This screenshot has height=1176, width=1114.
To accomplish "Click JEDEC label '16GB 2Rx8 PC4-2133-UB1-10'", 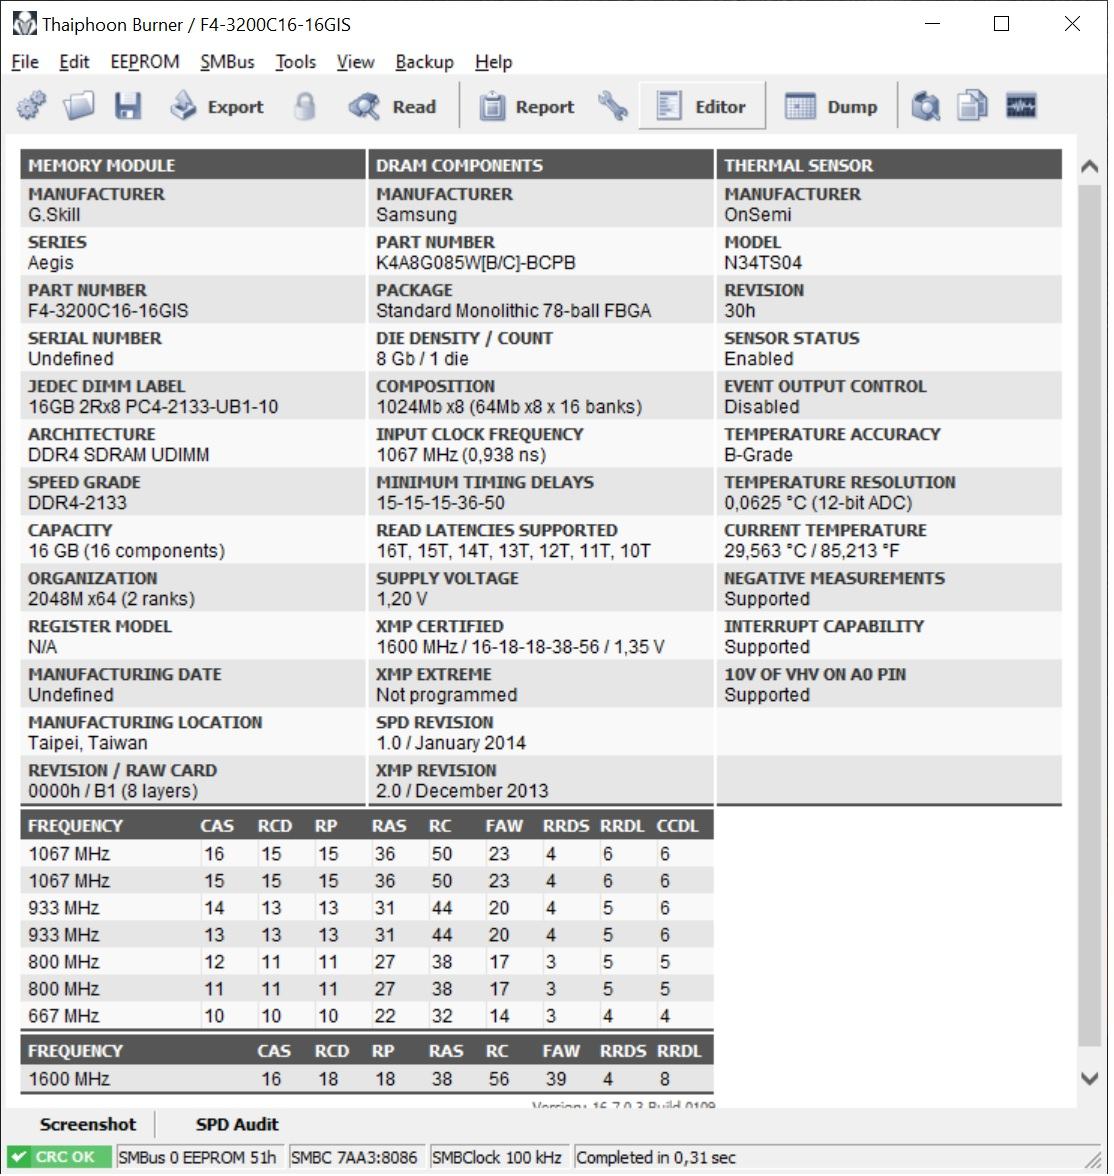I will [x=153, y=406].
